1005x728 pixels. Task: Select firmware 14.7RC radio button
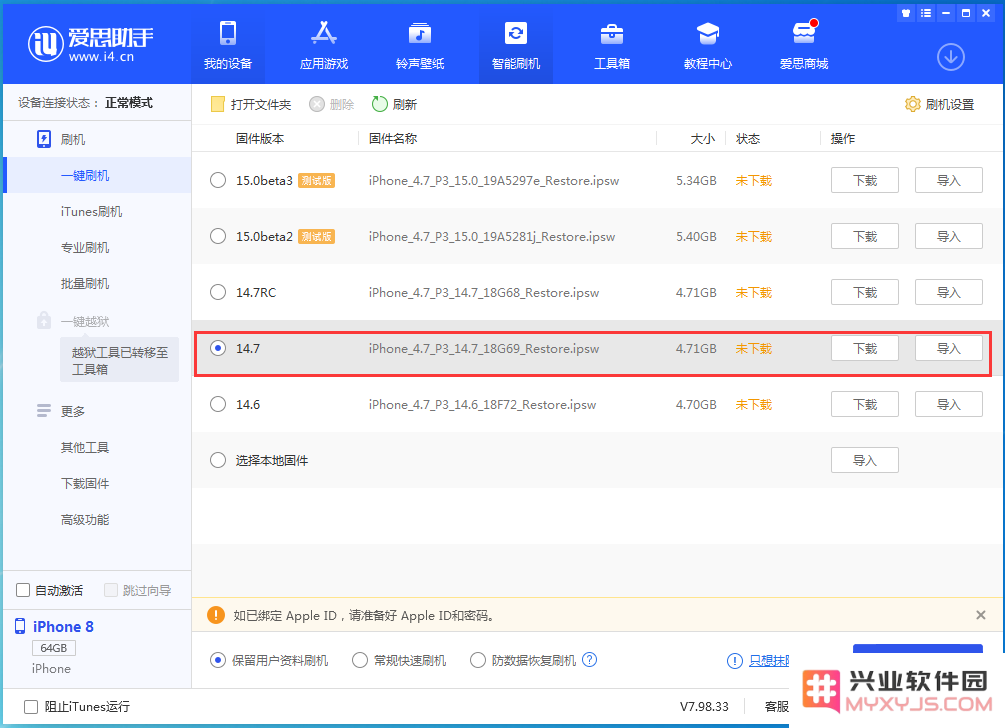click(218, 292)
